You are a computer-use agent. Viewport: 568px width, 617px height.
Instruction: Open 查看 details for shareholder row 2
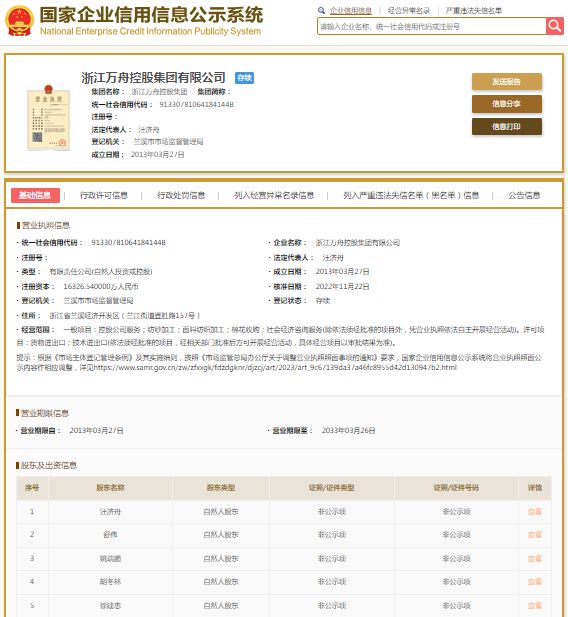click(x=535, y=534)
